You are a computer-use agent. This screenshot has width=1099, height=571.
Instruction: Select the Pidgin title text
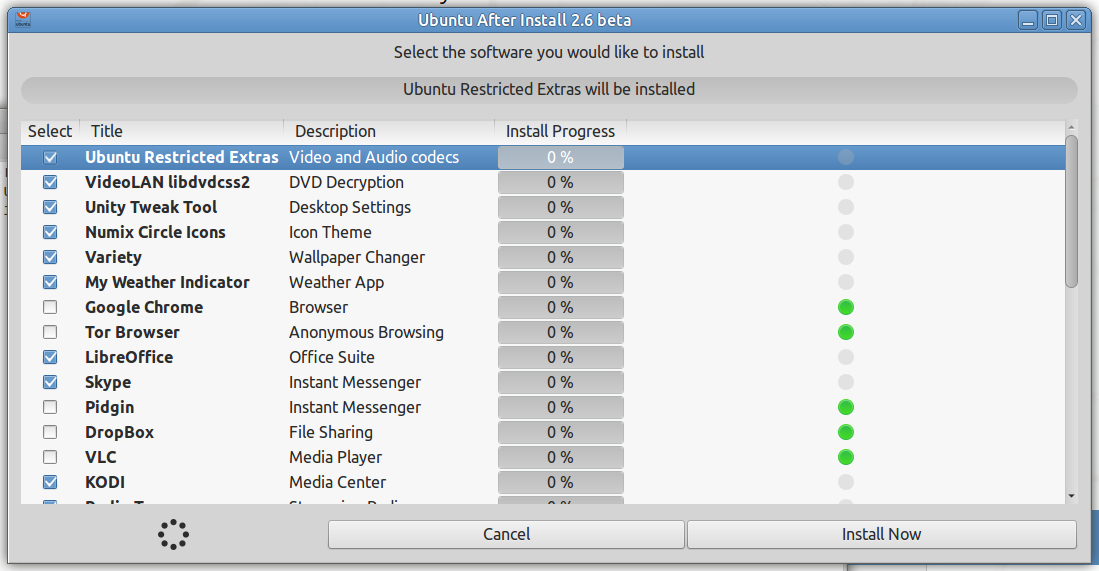(x=109, y=407)
